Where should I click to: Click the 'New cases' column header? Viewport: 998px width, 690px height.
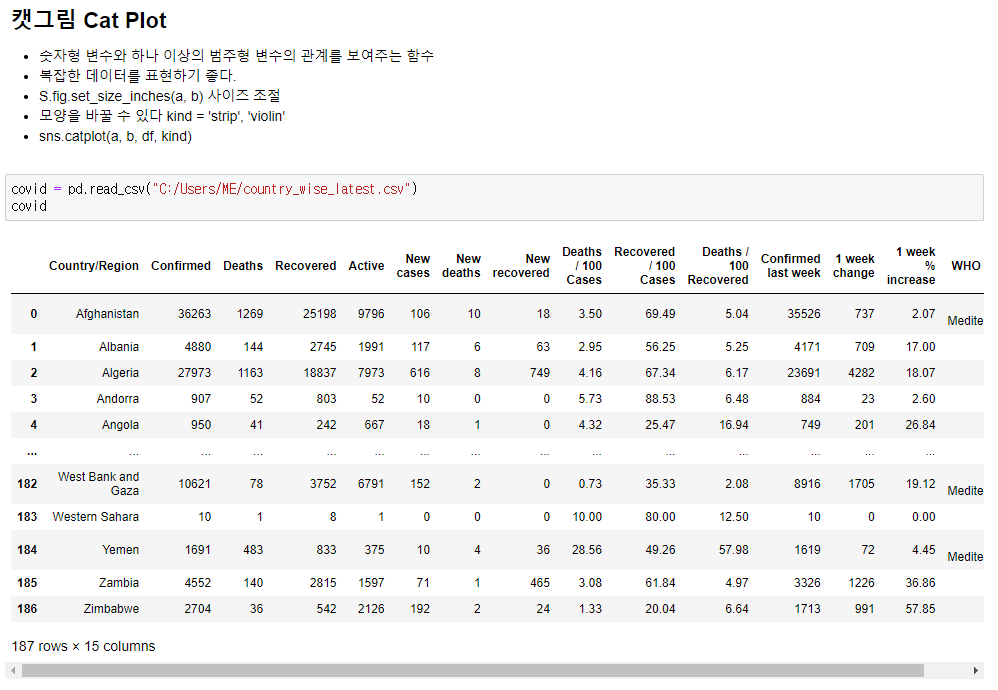[413, 265]
